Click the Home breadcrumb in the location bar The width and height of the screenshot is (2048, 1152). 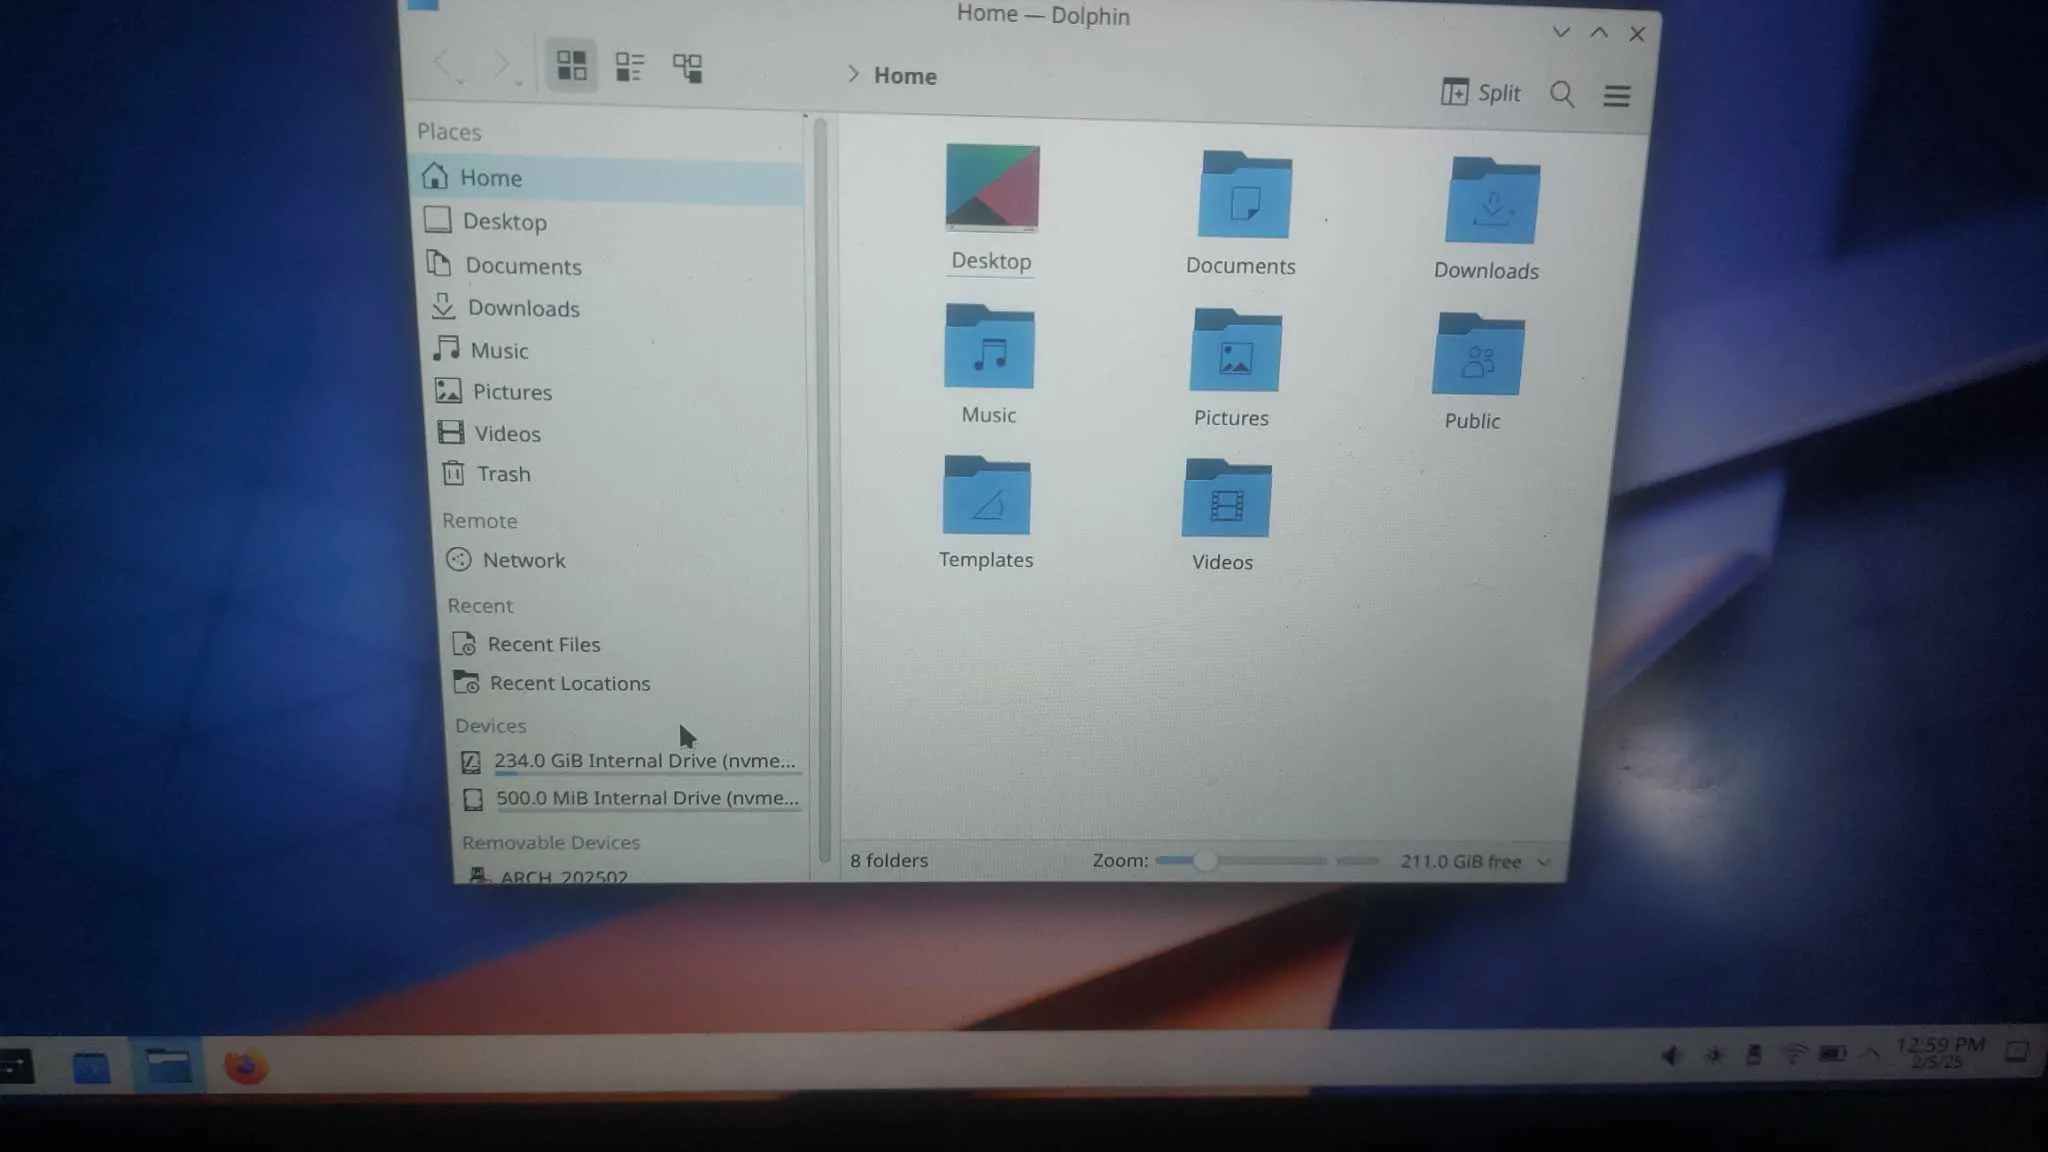click(905, 75)
